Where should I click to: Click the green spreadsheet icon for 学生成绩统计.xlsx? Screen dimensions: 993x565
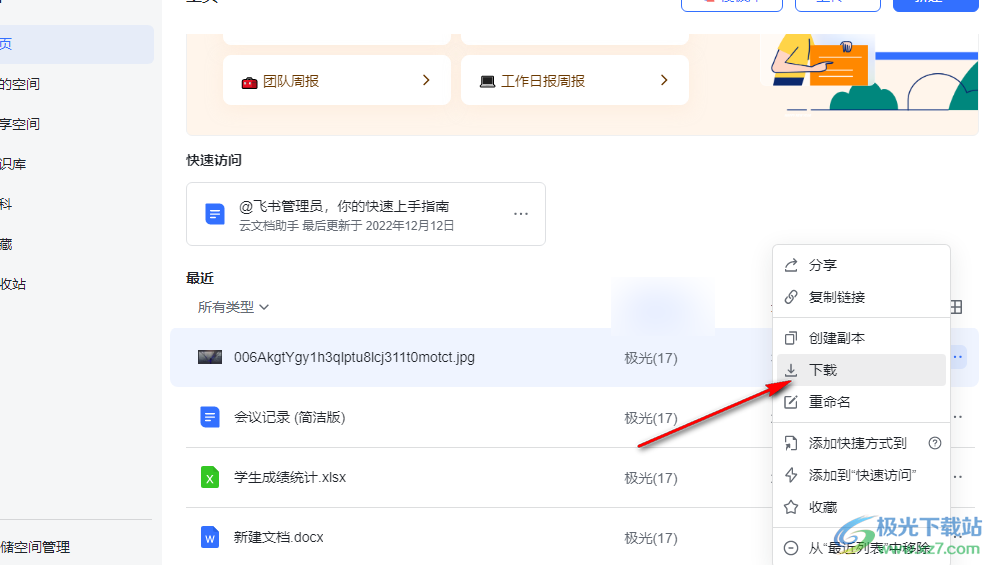tap(210, 477)
